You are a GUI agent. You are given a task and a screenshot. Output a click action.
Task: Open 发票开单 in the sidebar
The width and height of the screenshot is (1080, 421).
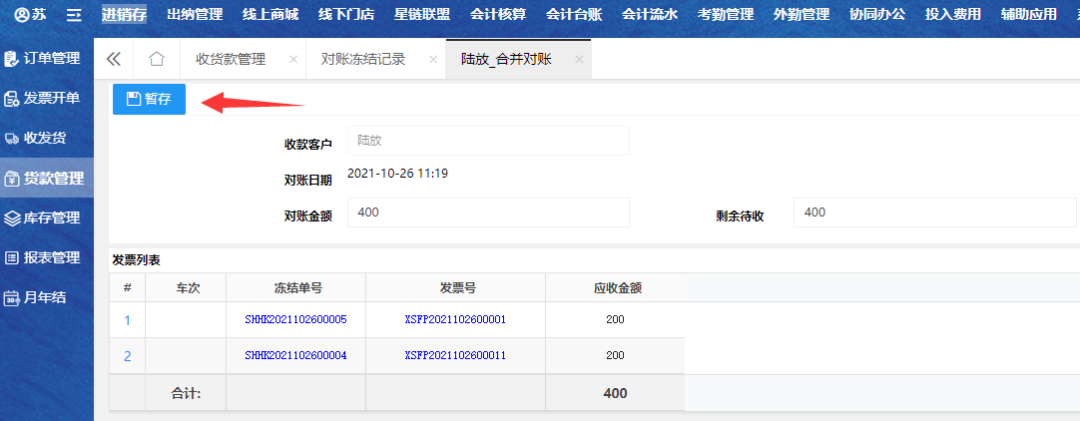47,98
